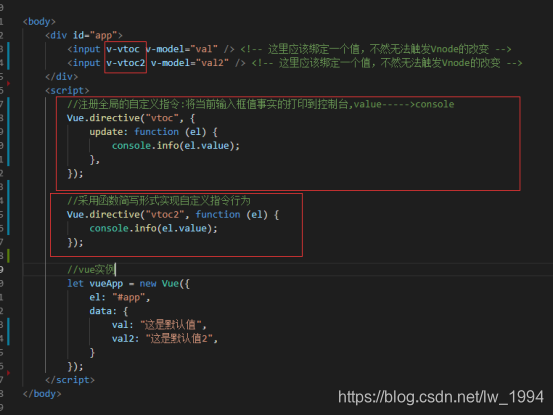Place cursor on Vue.directive("vtoc", { line
The width and height of the screenshot is (554, 416).
pyautogui.click(x=131, y=118)
